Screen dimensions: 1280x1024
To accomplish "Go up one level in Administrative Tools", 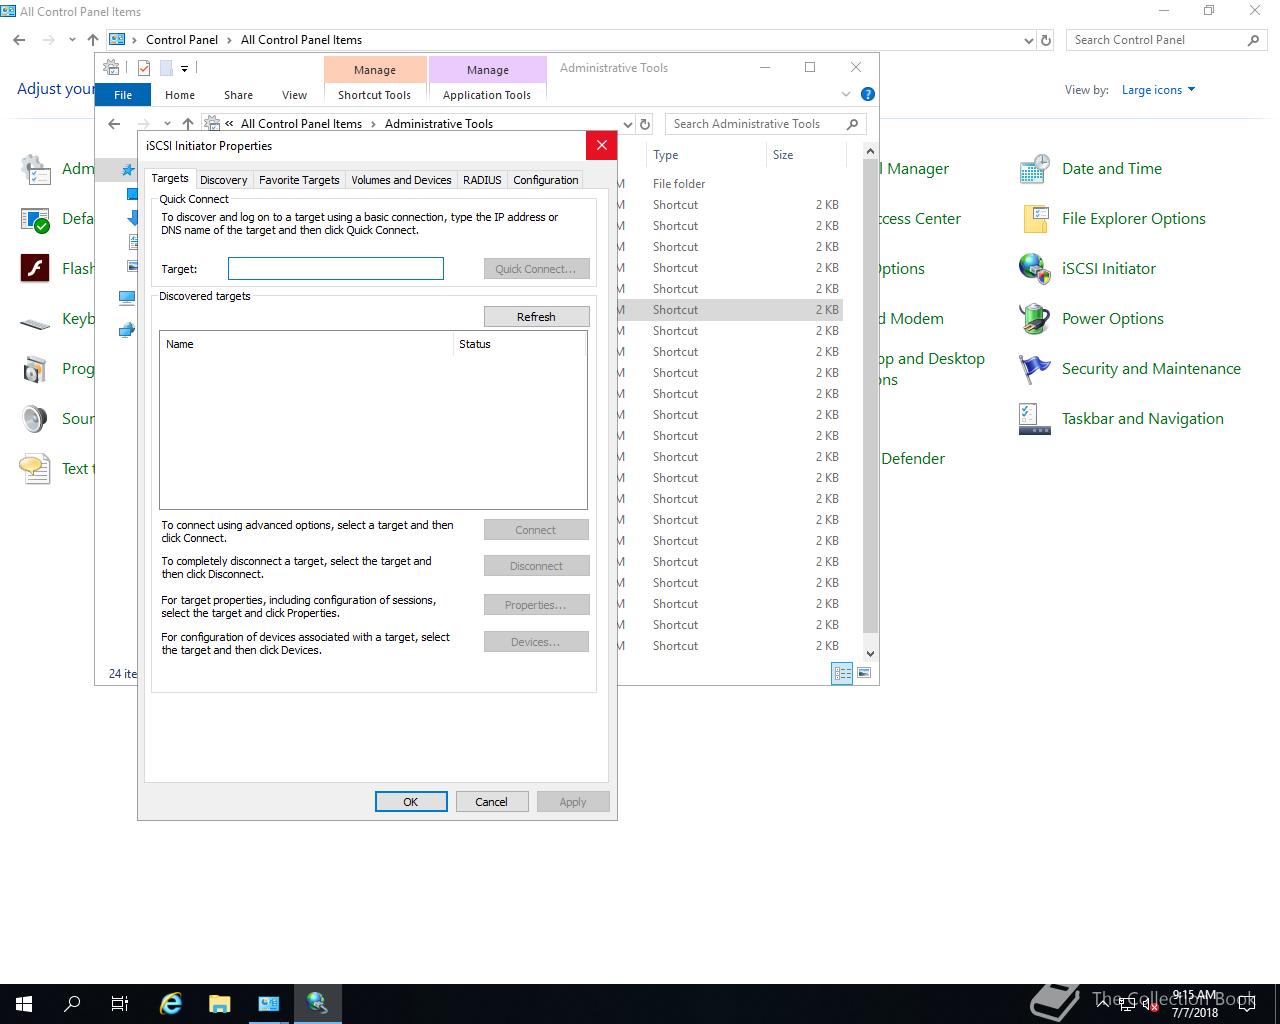I will [x=188, y=124].
